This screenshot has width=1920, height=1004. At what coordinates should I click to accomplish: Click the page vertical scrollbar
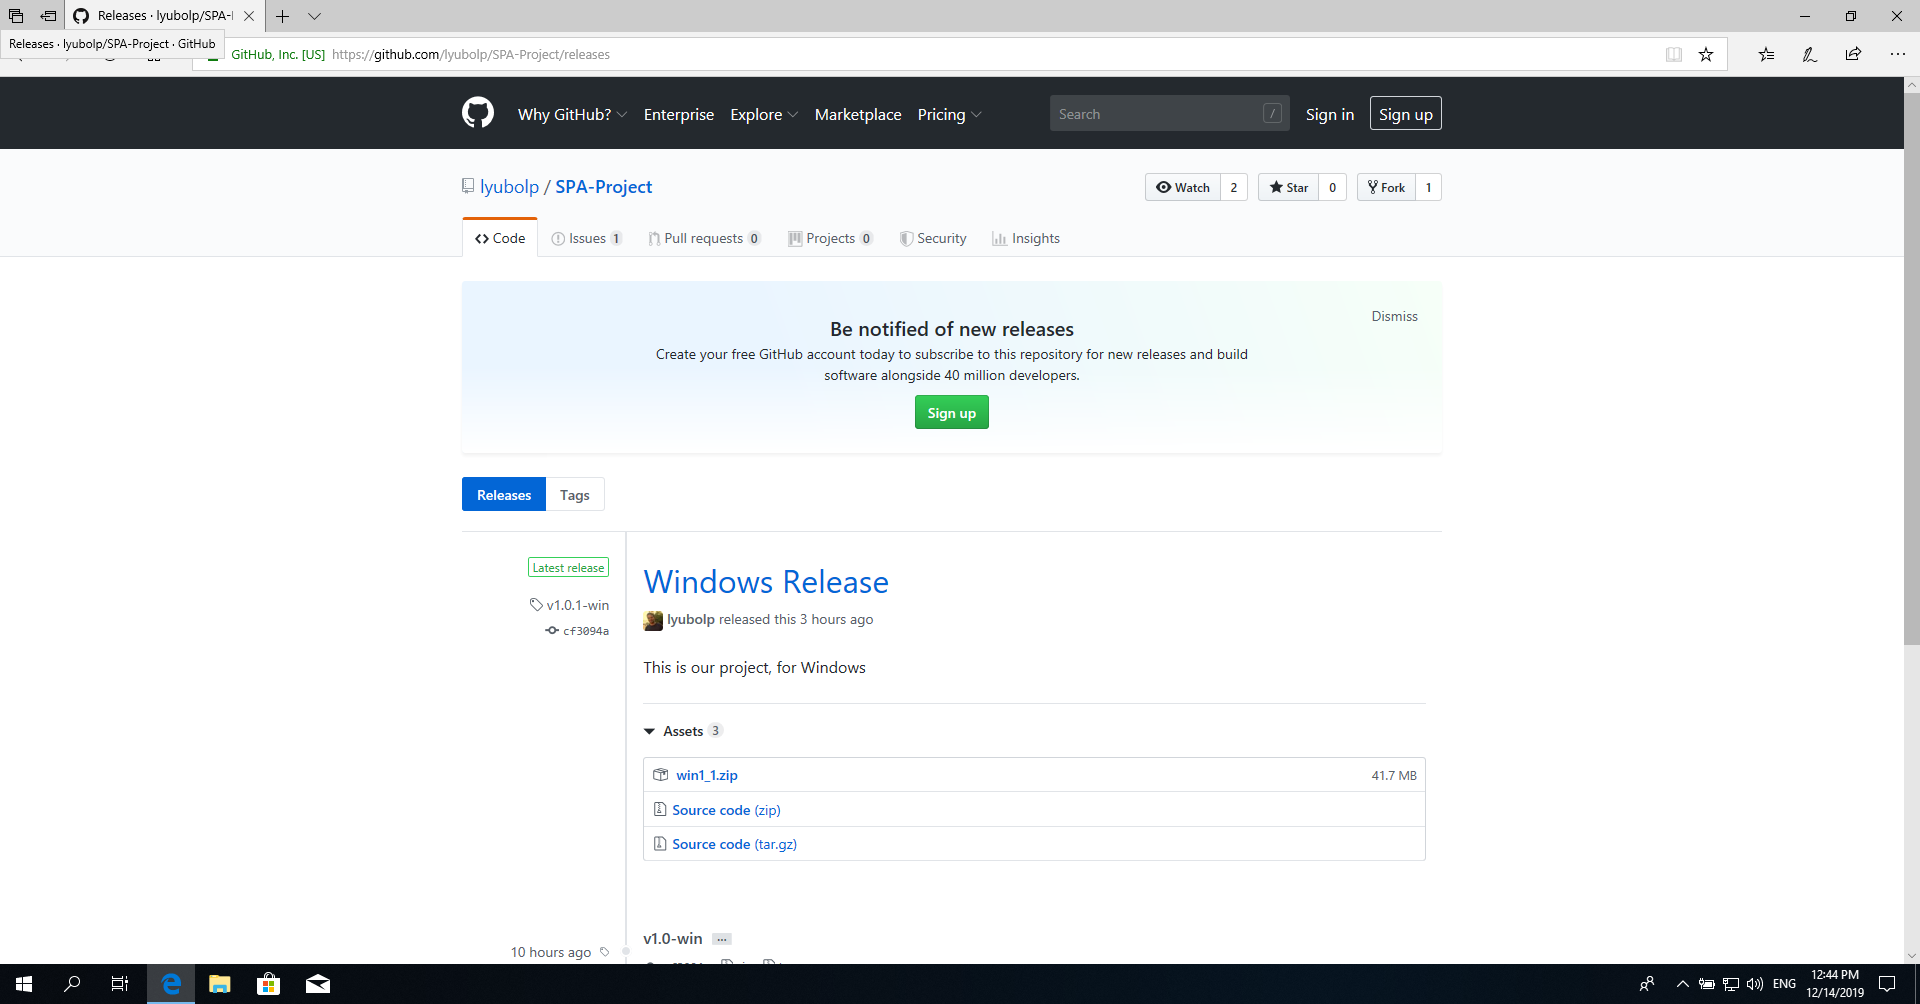click(x=1911, y=370)
